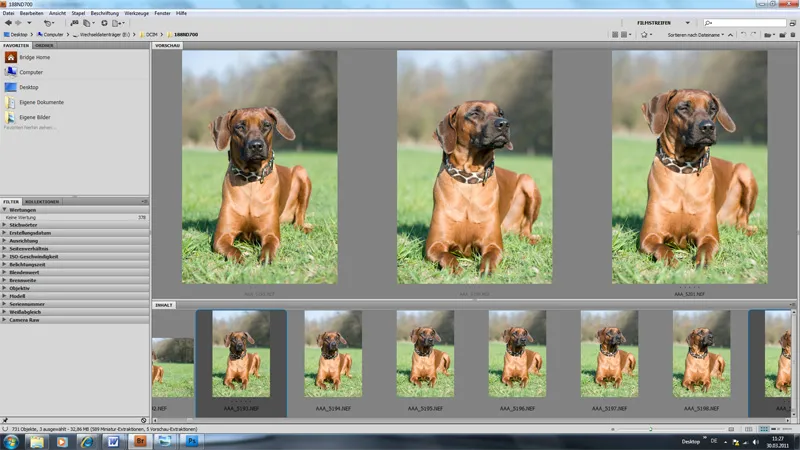Screen dimensions: 800x450
Task: Open the Refine (stacked pages) toolbar icon
Action: pos(88,23)
